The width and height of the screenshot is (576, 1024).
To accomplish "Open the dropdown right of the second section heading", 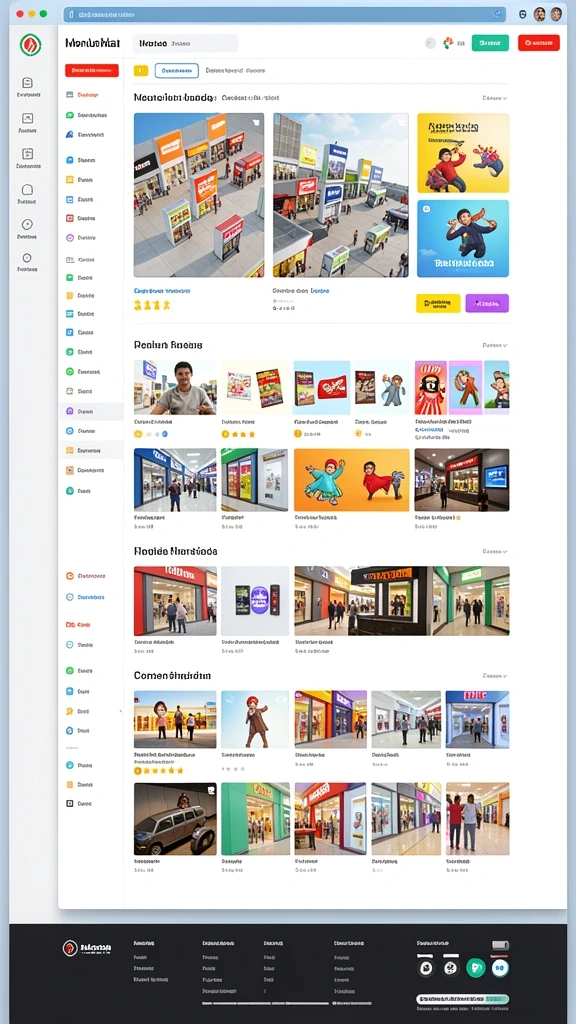I will click(x=495, y=345).
